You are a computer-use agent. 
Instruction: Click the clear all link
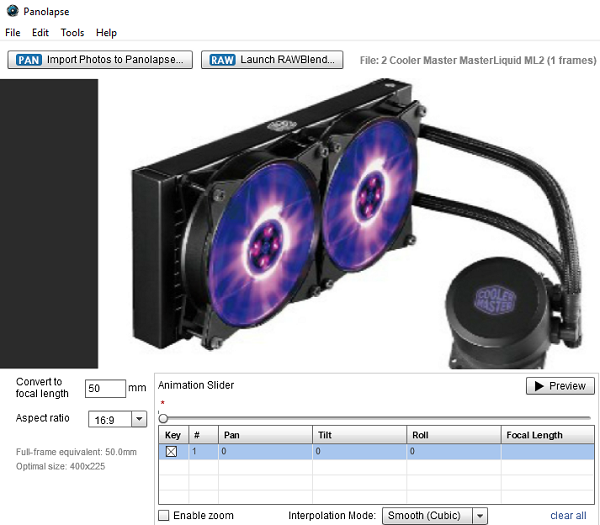tap(568, 515)
